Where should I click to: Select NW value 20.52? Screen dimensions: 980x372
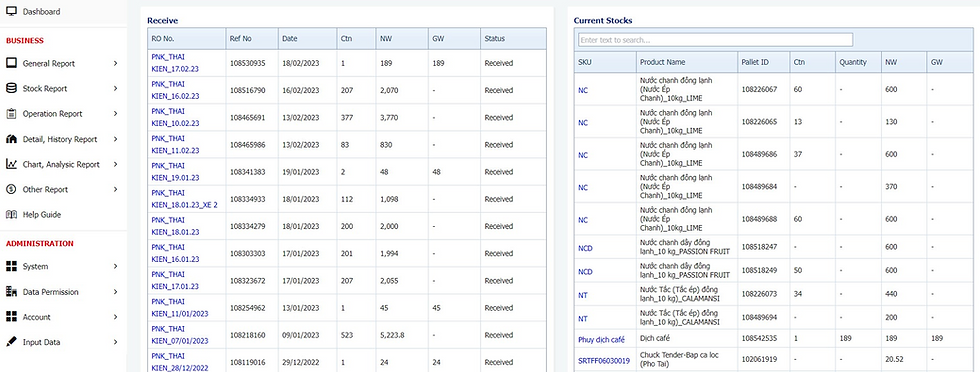[x=894, y=359]
